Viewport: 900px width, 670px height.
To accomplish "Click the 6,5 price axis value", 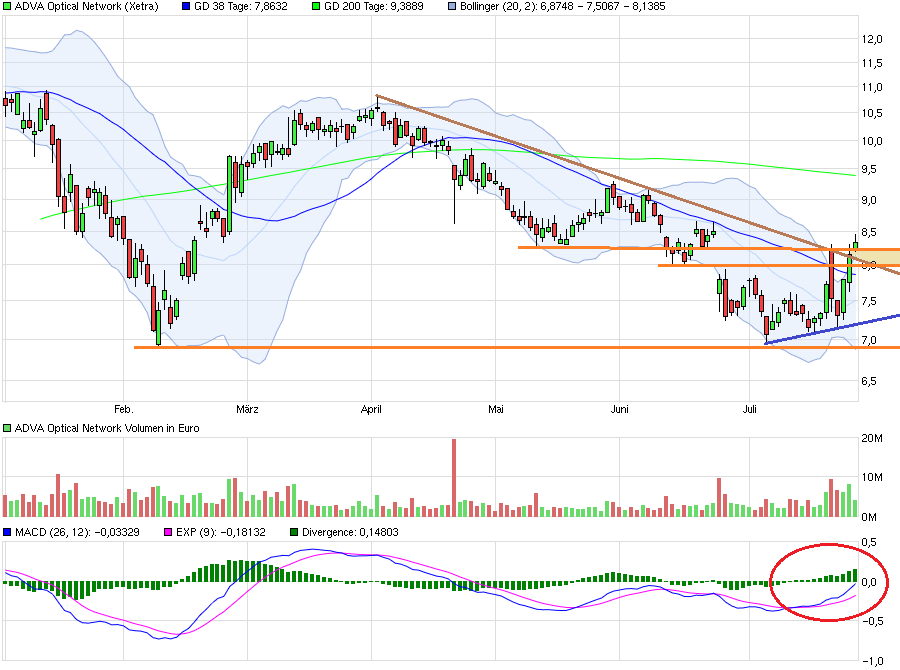I will point(869,381).
